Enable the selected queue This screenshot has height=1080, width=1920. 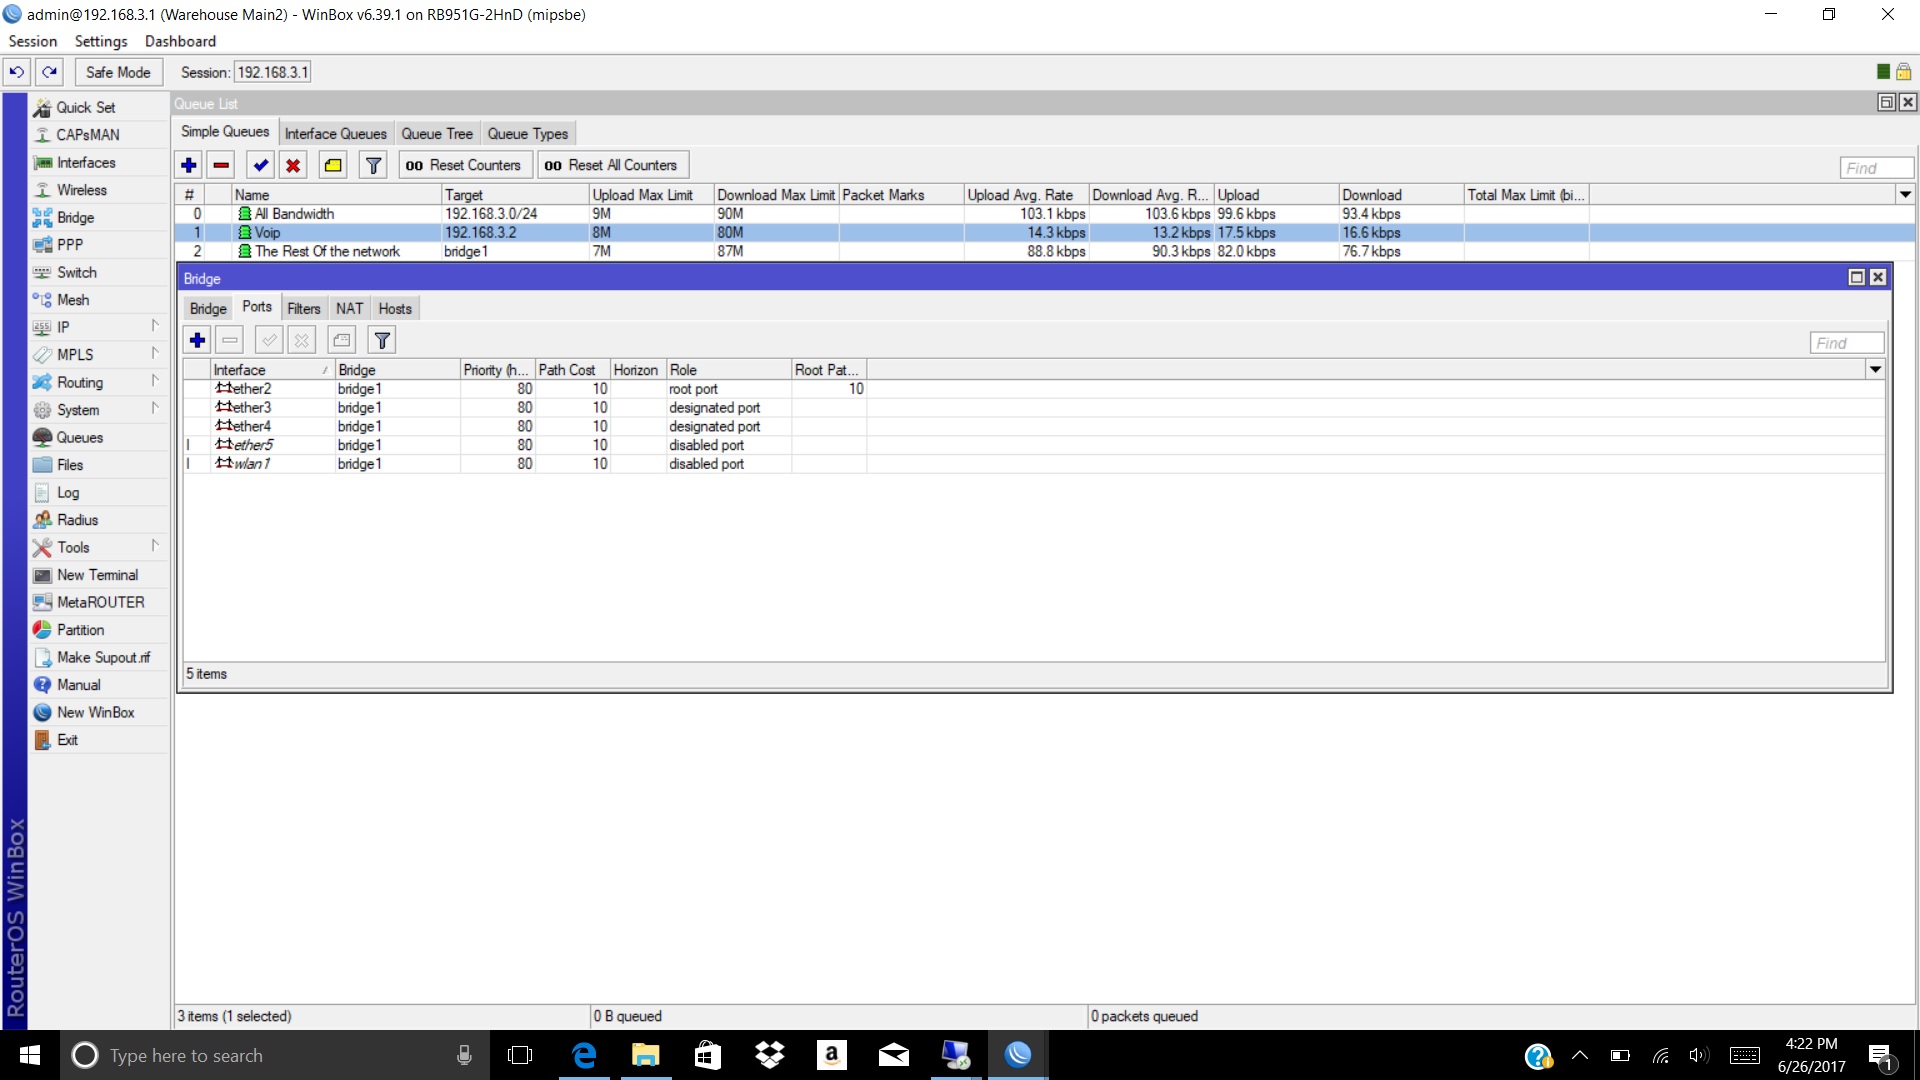pos(261,165)
